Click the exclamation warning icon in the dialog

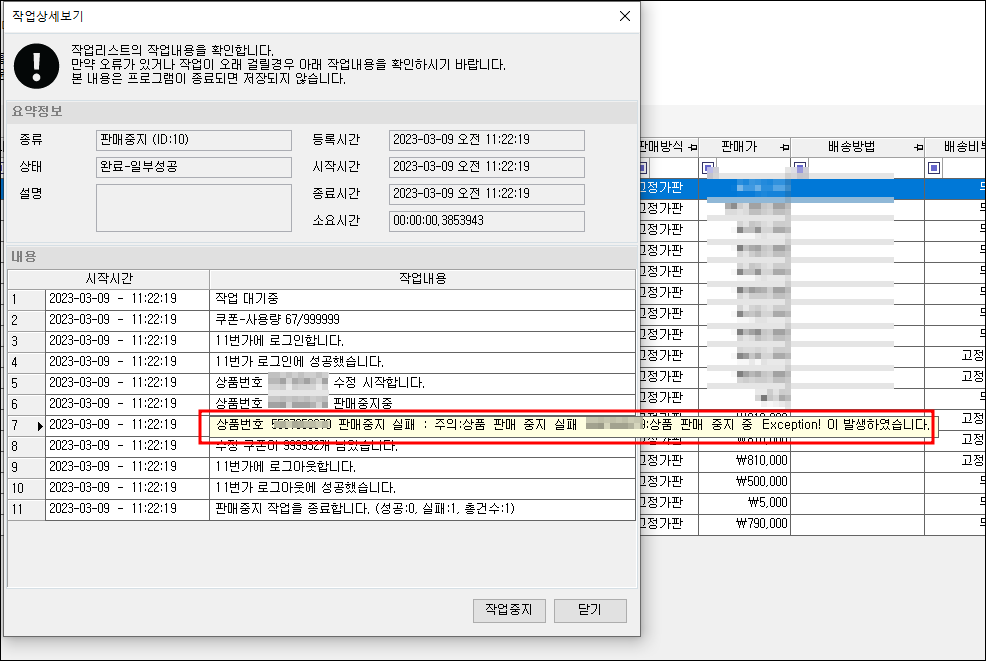click(36, 66)
